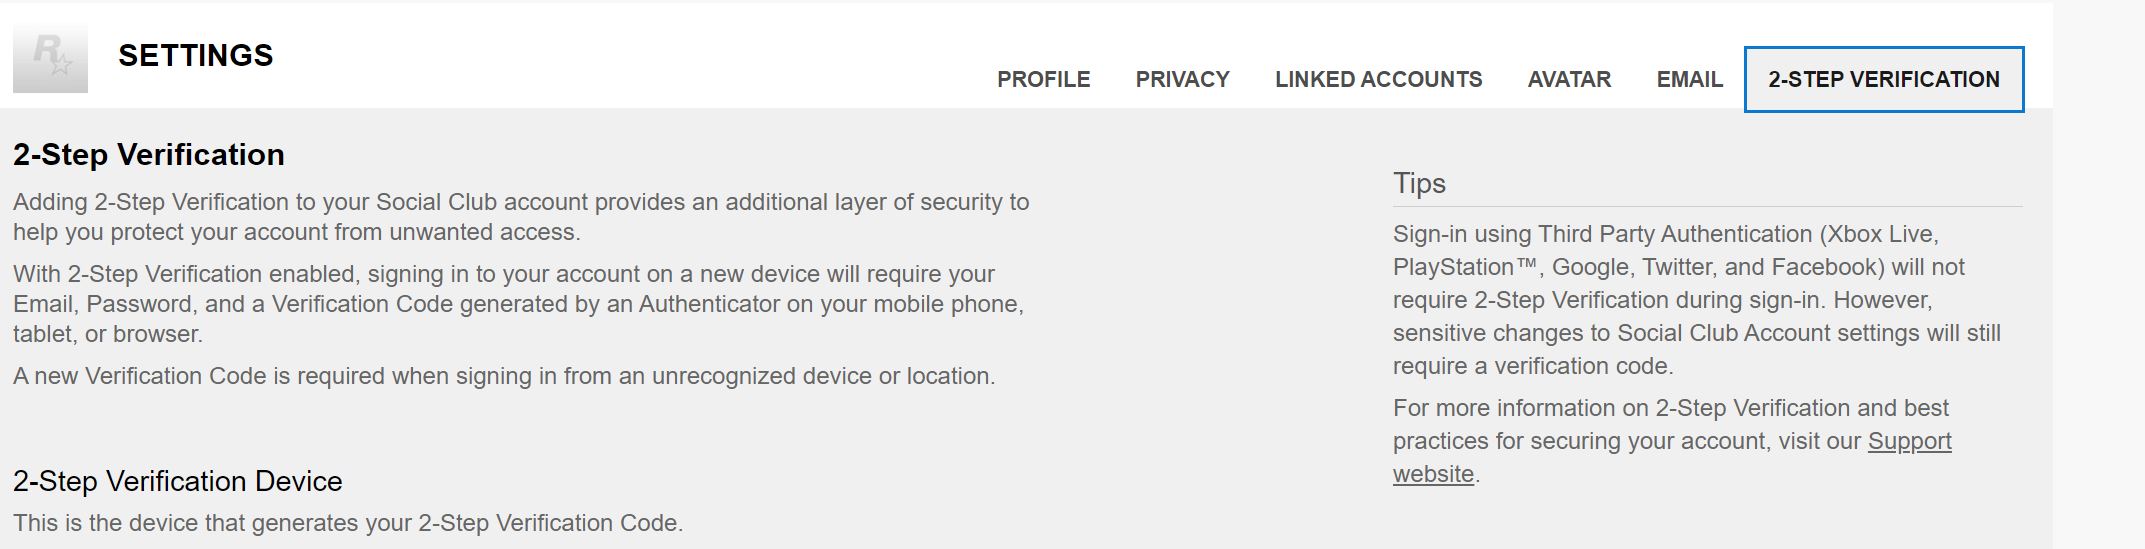
Task: Click the tip about Third Party Authentication sign-in
Action: pos(1695,300)
